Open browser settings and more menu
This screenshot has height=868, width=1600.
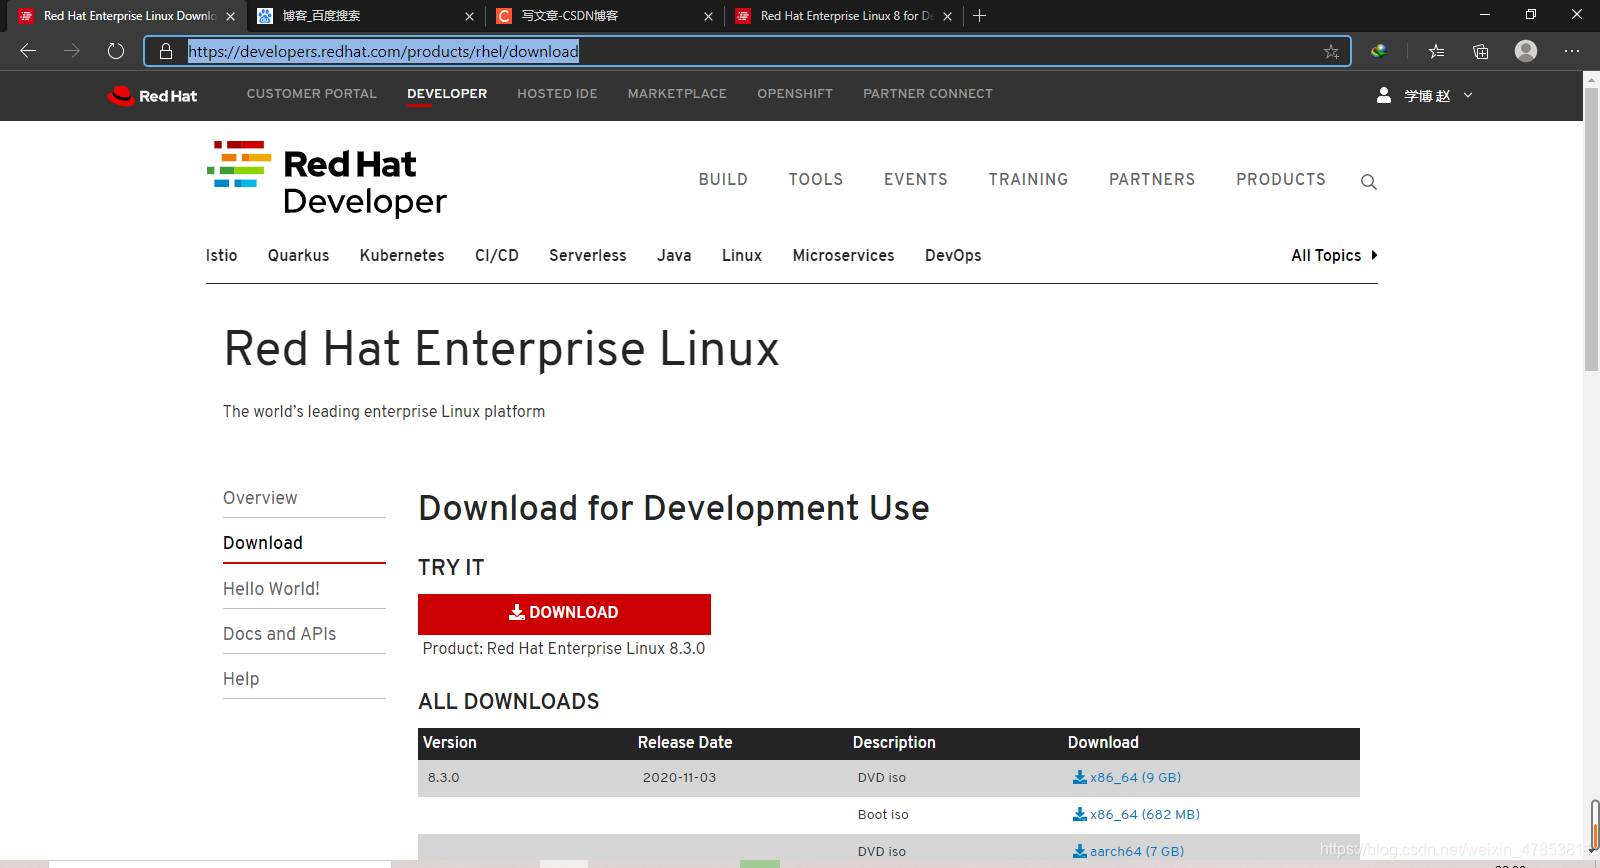[x=1572, y=51]
